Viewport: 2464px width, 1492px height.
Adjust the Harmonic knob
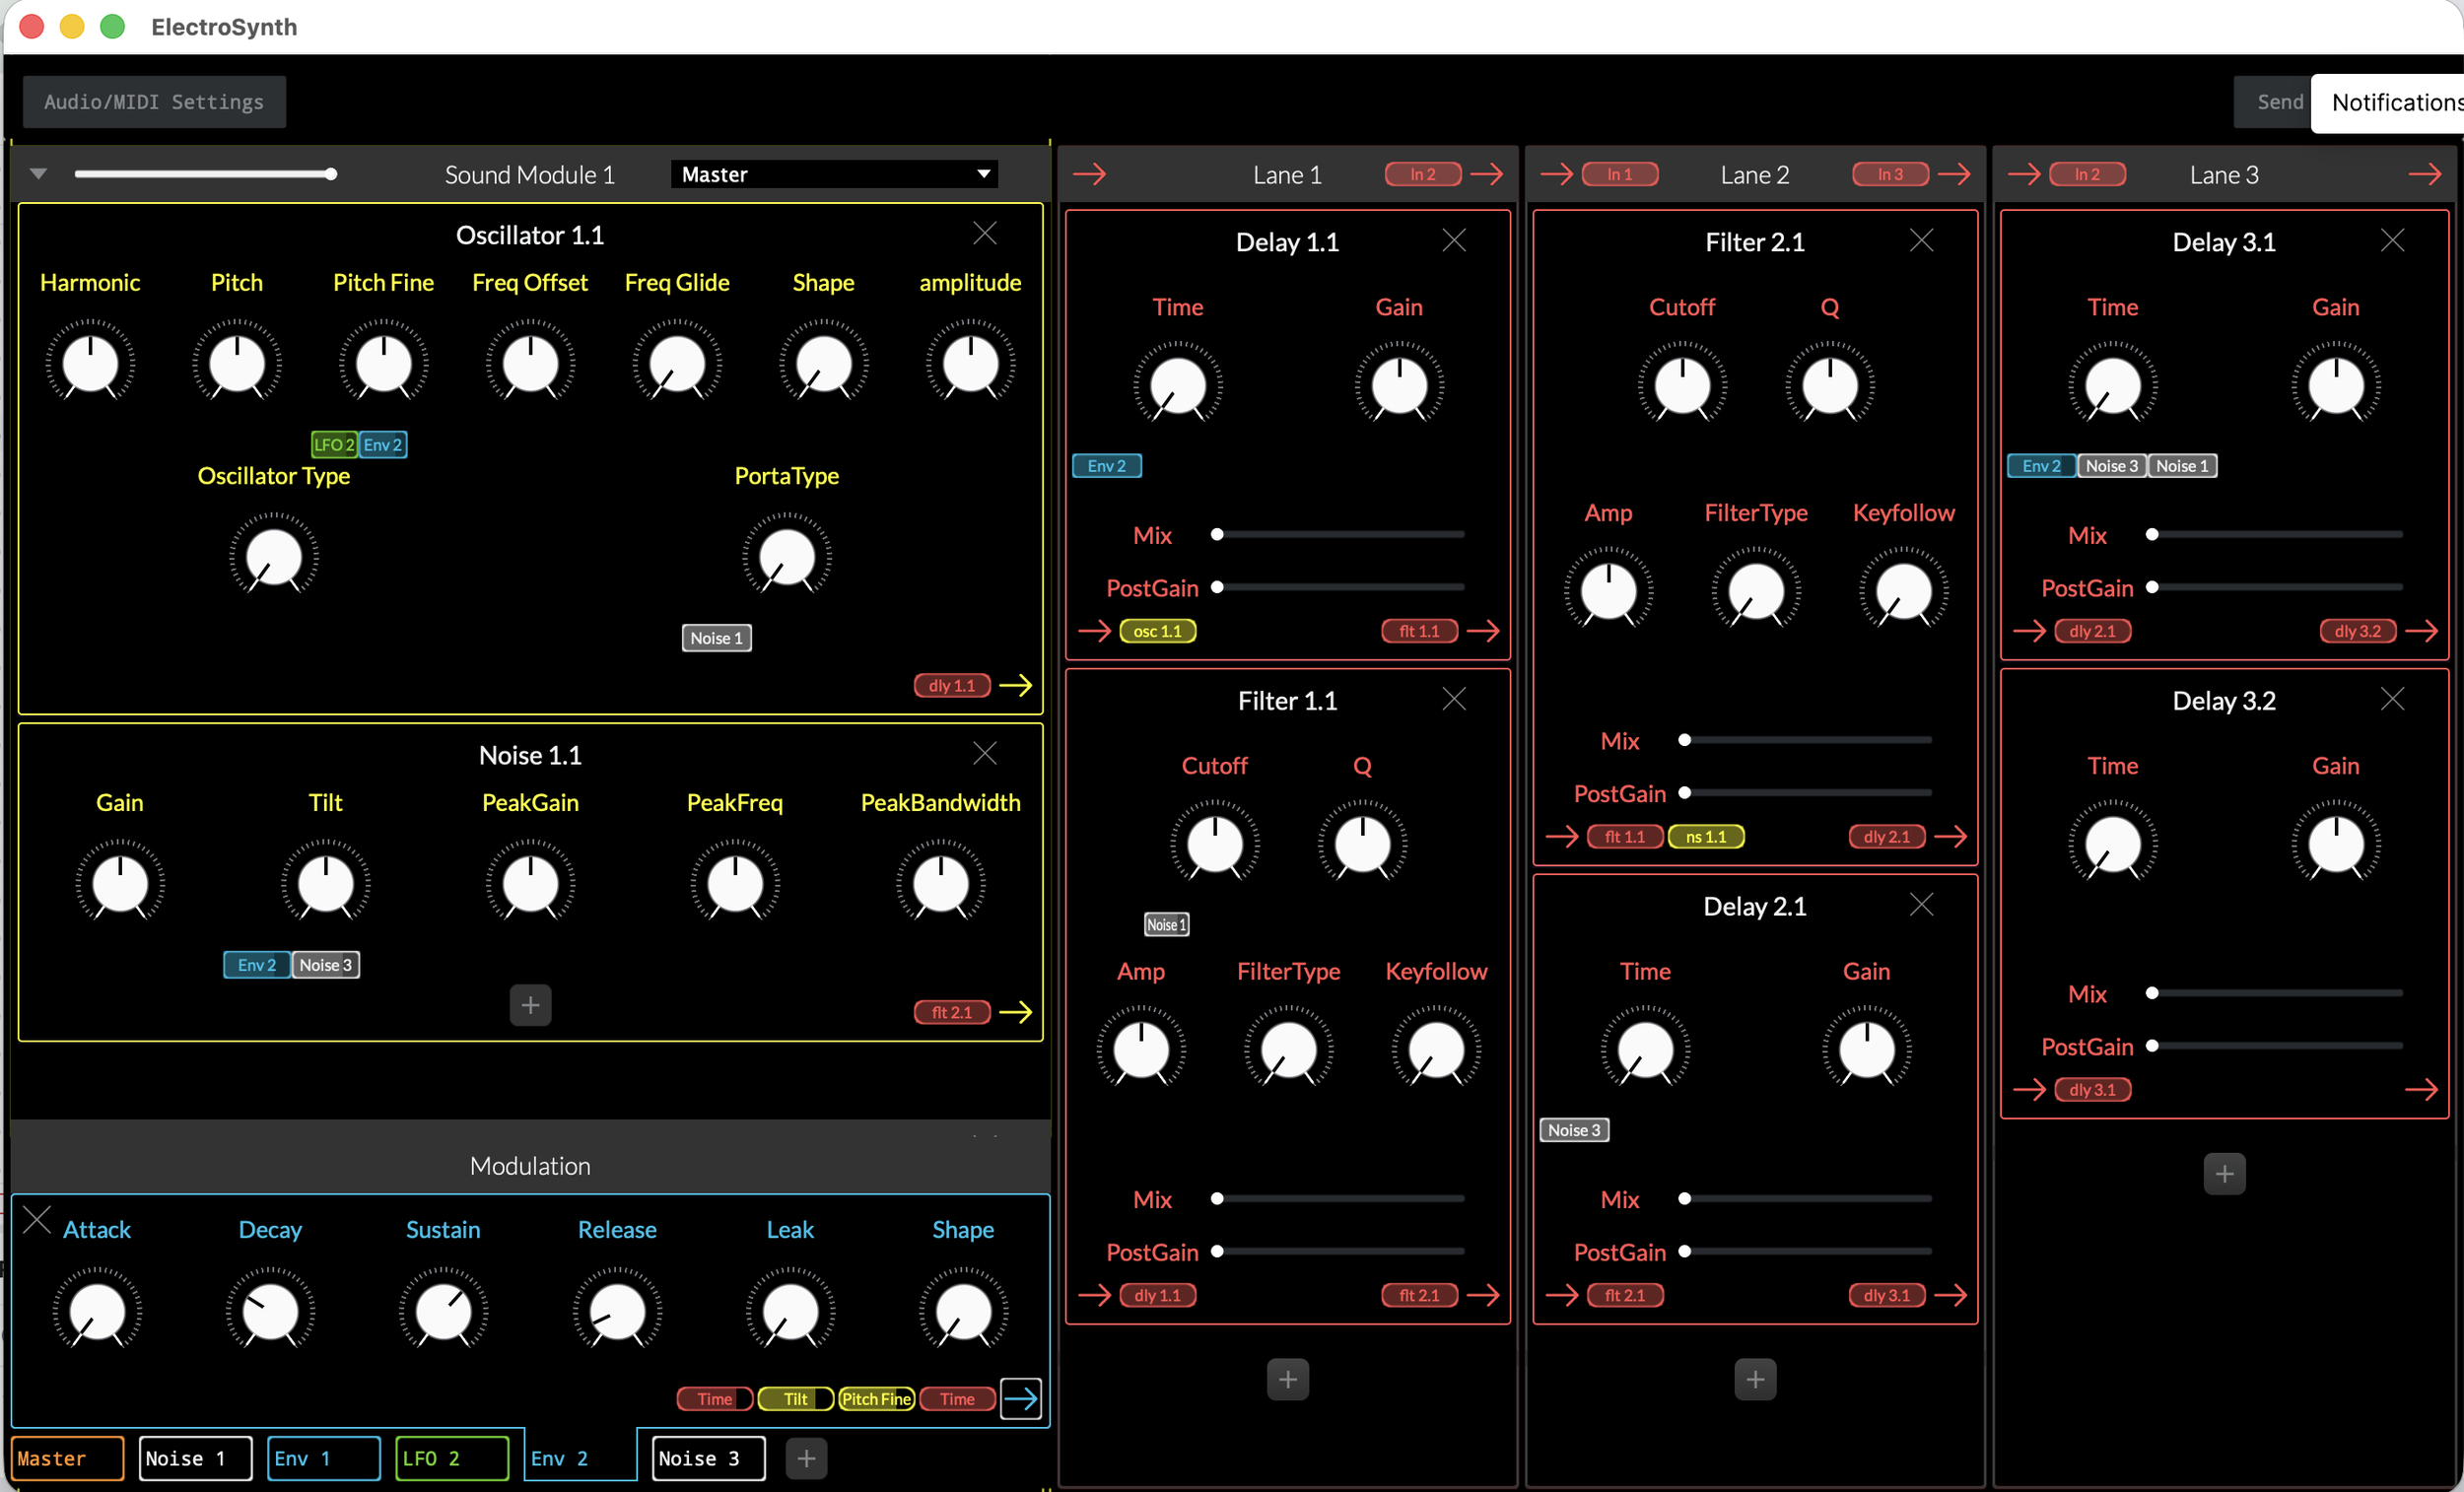90,363
